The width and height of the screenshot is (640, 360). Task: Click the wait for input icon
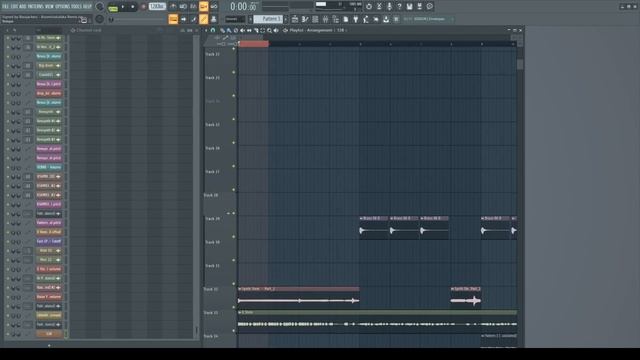pyautogui.click(x=183, y=7)
